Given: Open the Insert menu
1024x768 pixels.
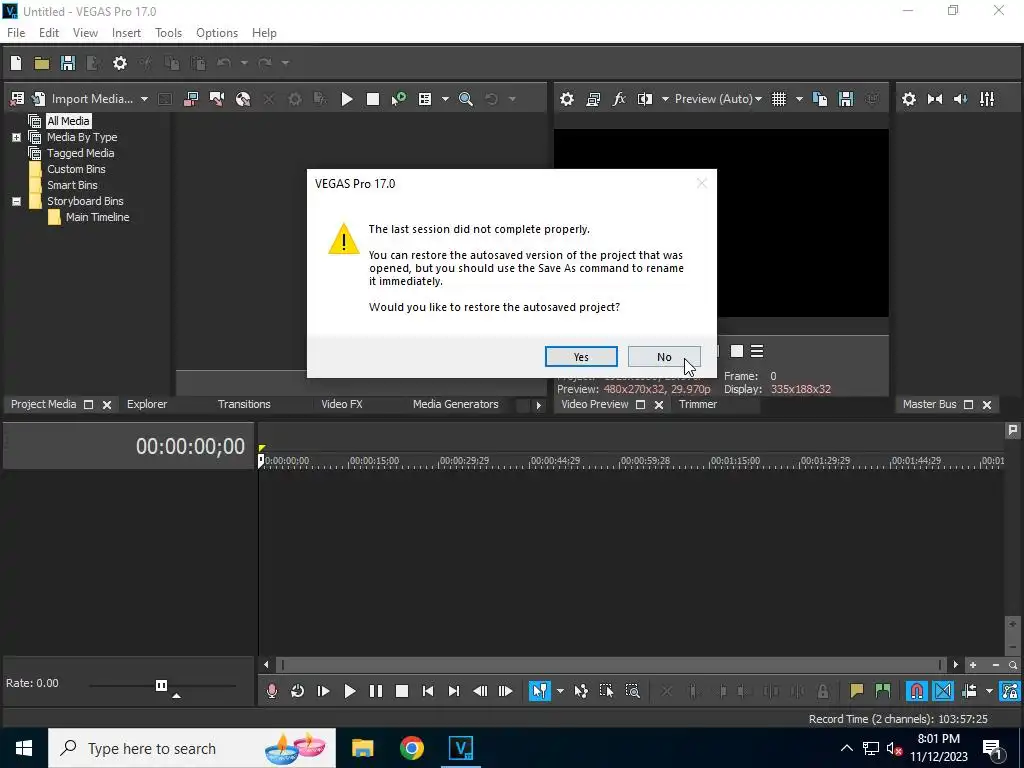Looking at the screenshot, I should click(x=126, y=33).
